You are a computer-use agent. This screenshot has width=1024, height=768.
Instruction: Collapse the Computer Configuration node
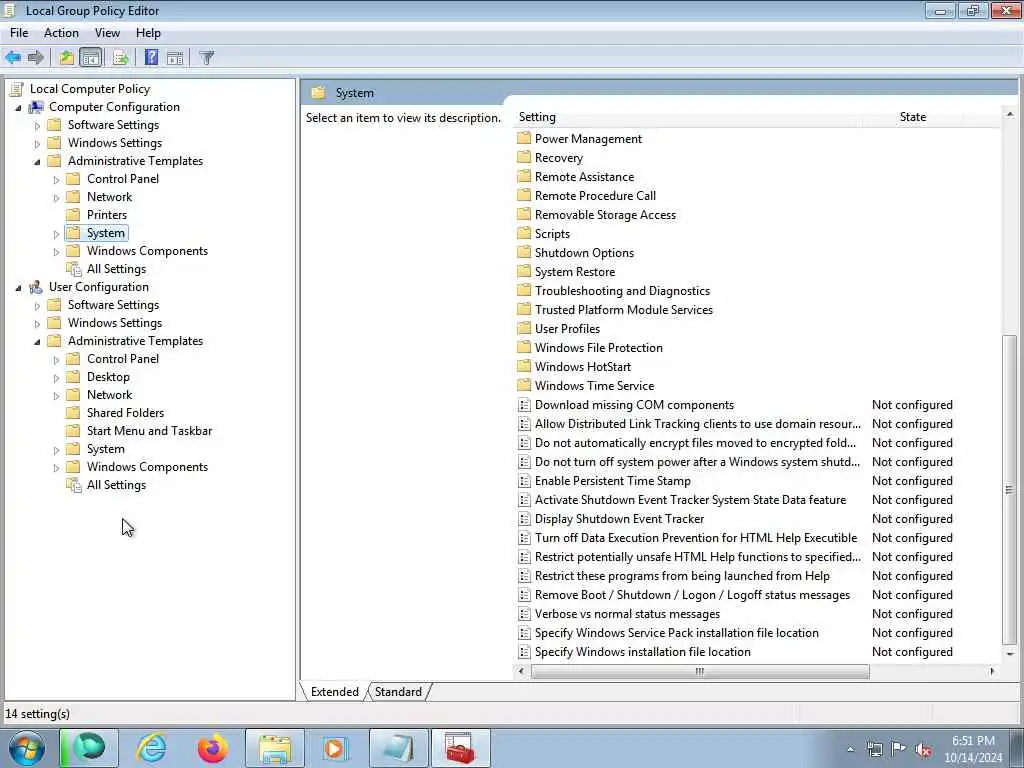(x=18, y=107)
